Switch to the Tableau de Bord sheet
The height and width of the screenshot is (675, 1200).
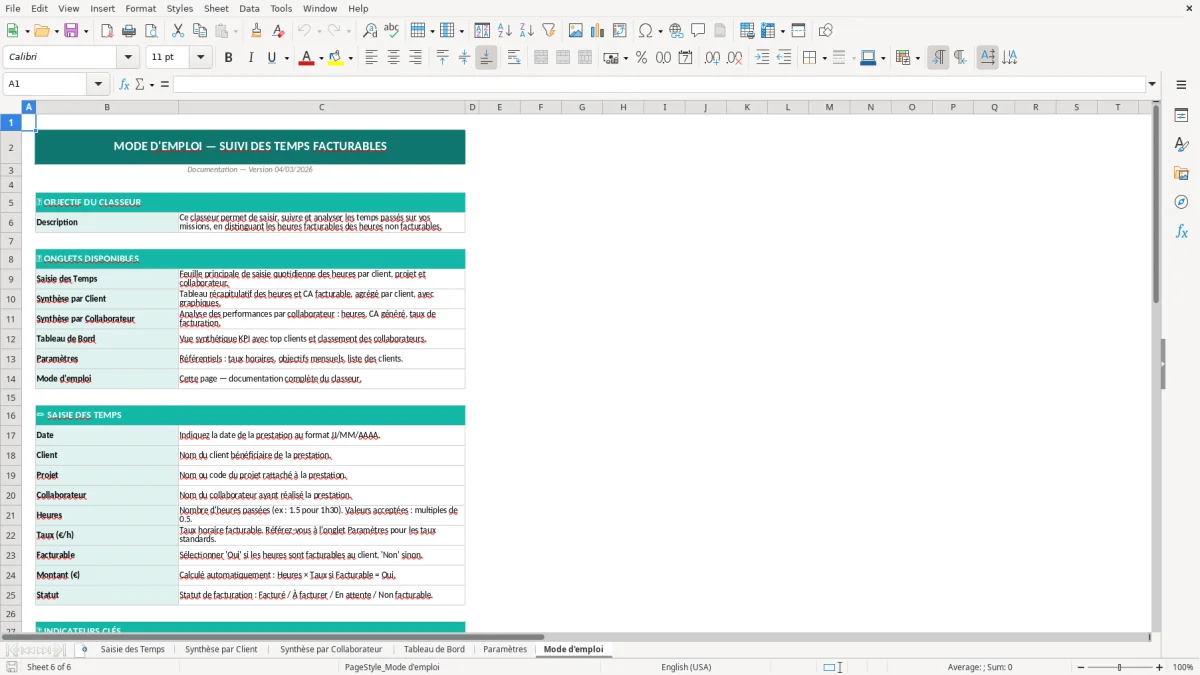point(434,649)
